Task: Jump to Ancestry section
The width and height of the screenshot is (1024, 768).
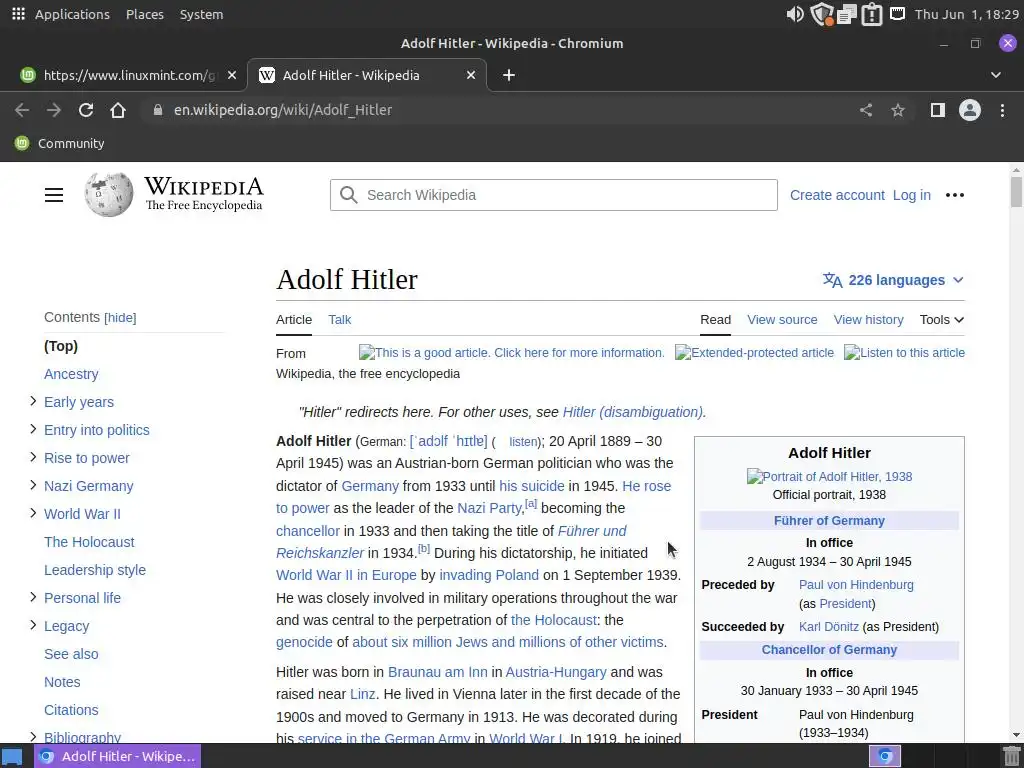Action: [x=71, y=374]
